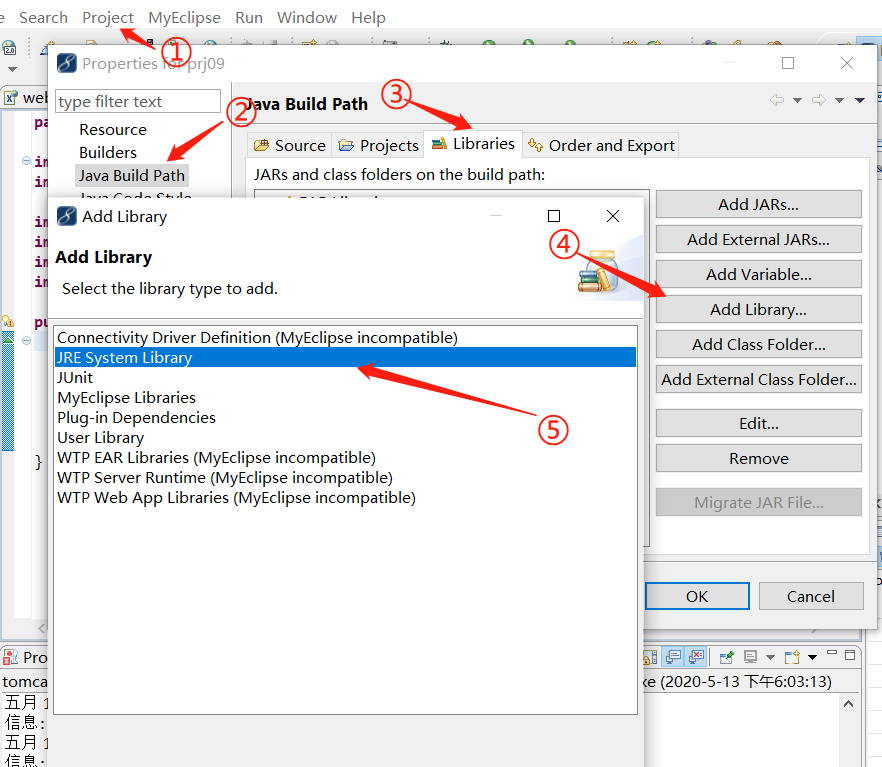The height and width of the screenshot is (767, 882).
Task: Toggle show console on standard output change
Action: [673, 656]
